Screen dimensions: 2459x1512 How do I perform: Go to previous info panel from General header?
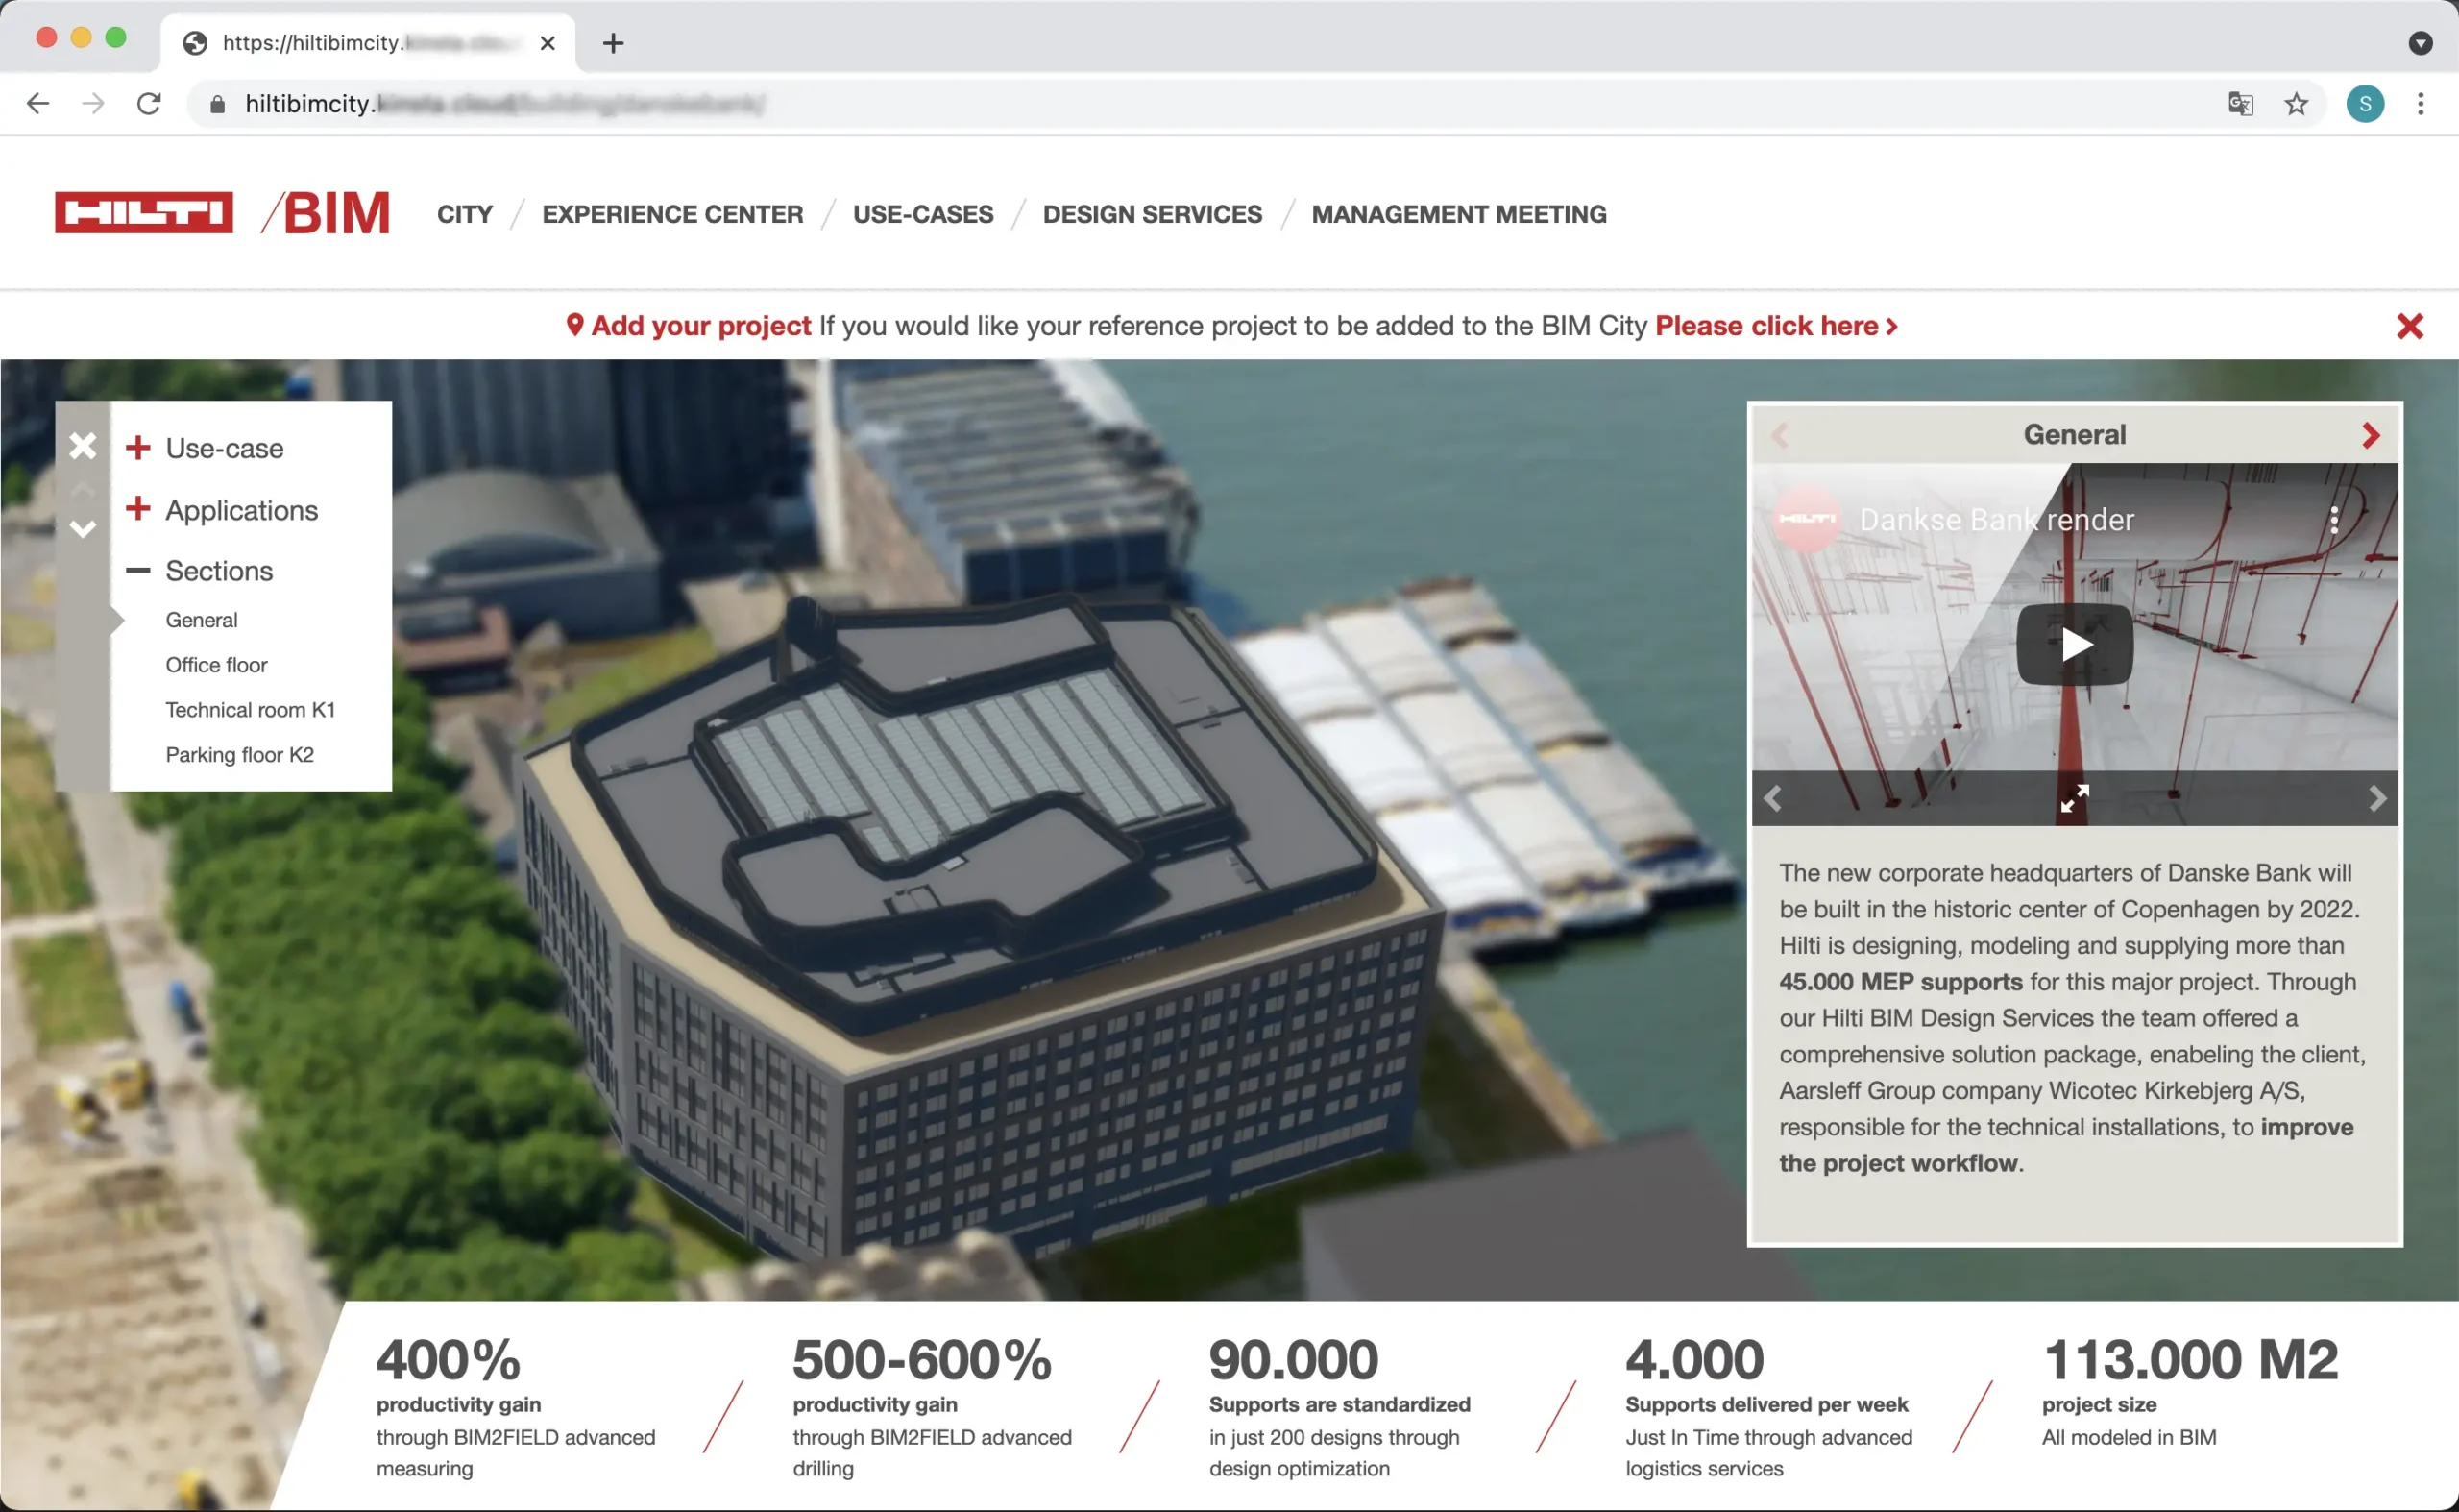tap(1780, 435)
